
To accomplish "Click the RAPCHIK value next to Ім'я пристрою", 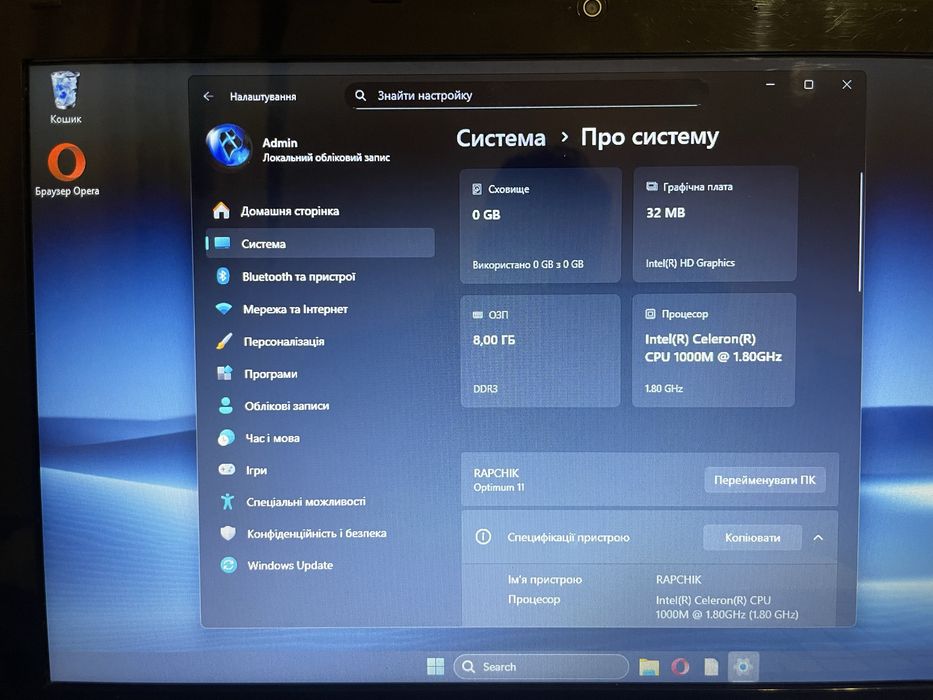I will [678, 579].
